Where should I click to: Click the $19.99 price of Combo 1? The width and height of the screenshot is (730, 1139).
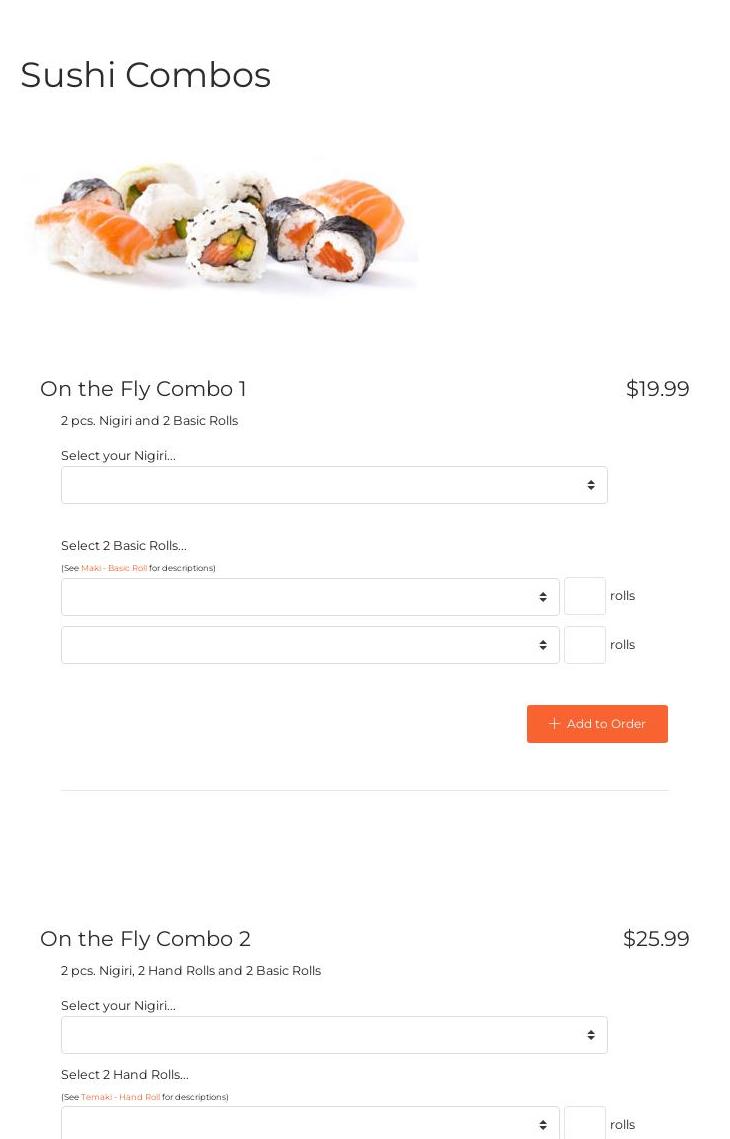pyautogui.click(x=657, y=389)
